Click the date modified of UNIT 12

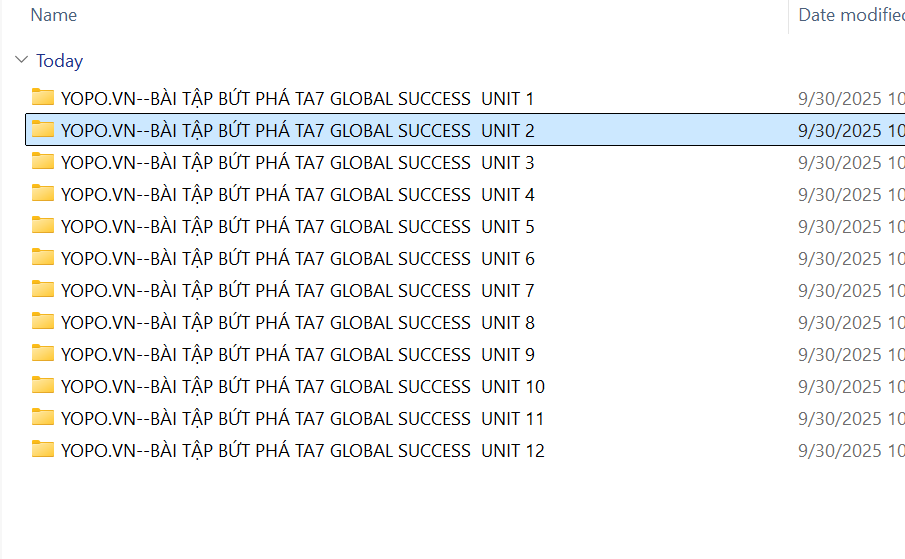(x=851, y=451)
